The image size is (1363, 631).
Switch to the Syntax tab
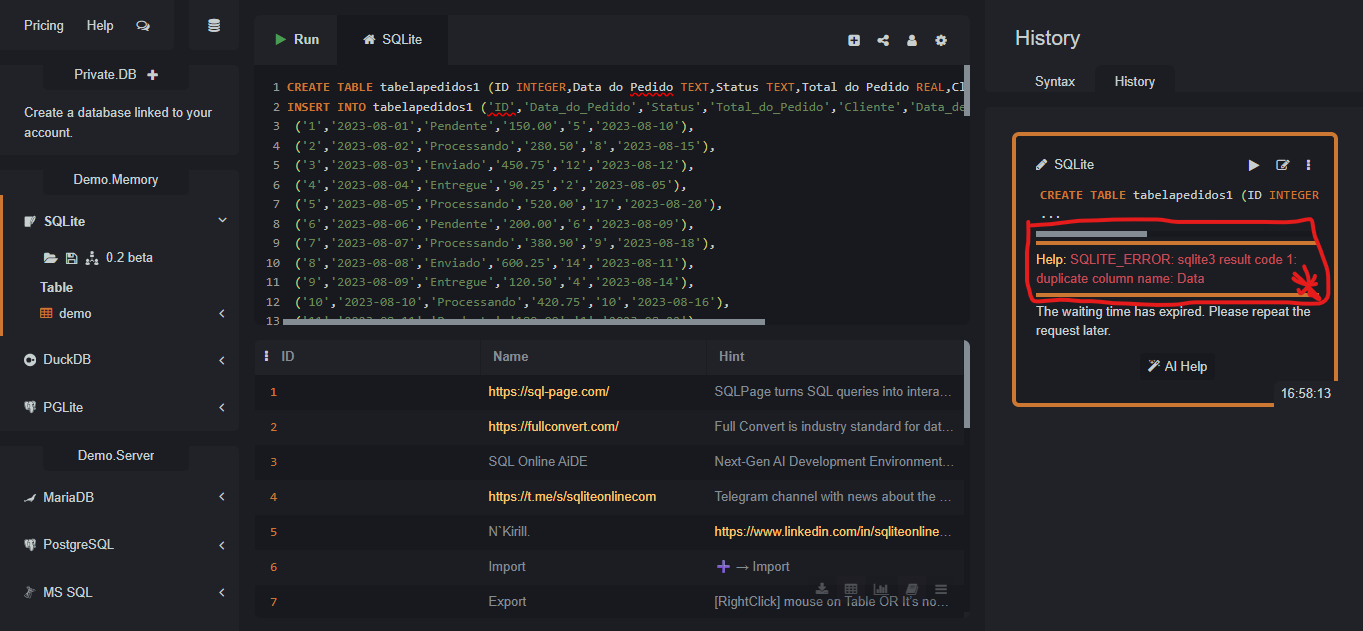tap(1055, 82)
